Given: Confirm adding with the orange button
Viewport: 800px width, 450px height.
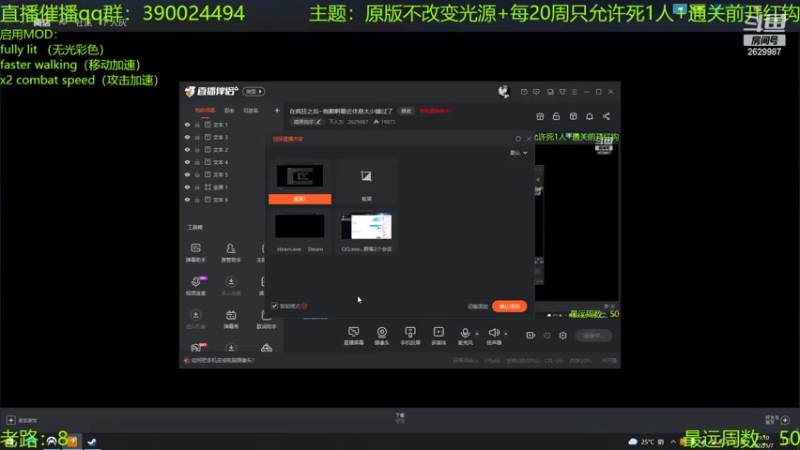Looking at the screenshot, I should coord(509,306).
